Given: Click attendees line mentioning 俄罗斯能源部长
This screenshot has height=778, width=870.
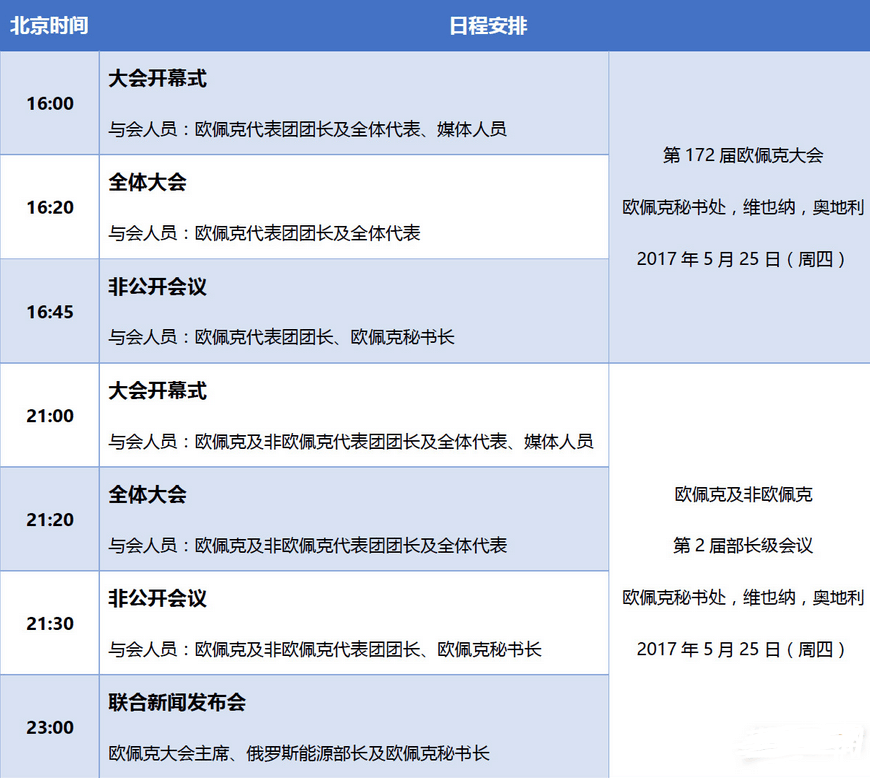Looking at the screenshot, I should coord(299,753).
